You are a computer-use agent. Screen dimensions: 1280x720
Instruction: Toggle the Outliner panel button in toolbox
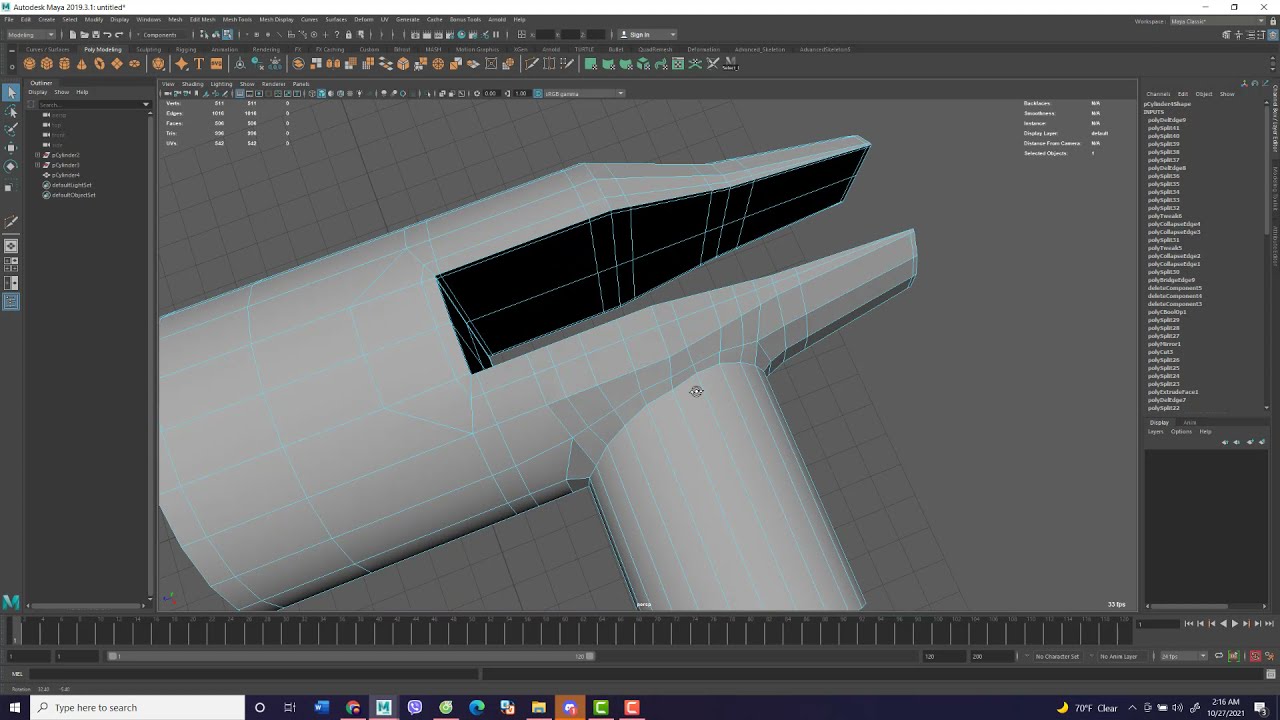[11, 302]
